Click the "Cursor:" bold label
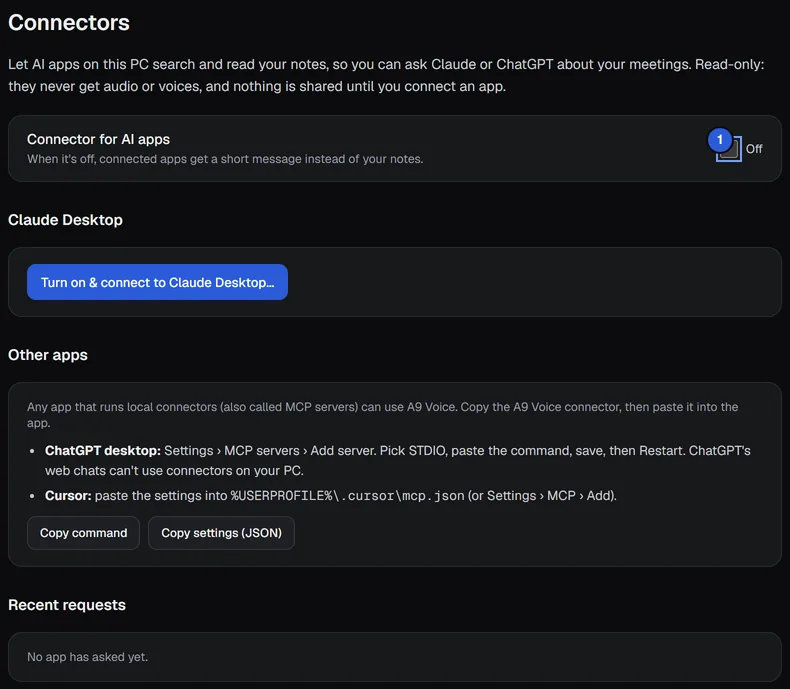 (x=68, y=496)
